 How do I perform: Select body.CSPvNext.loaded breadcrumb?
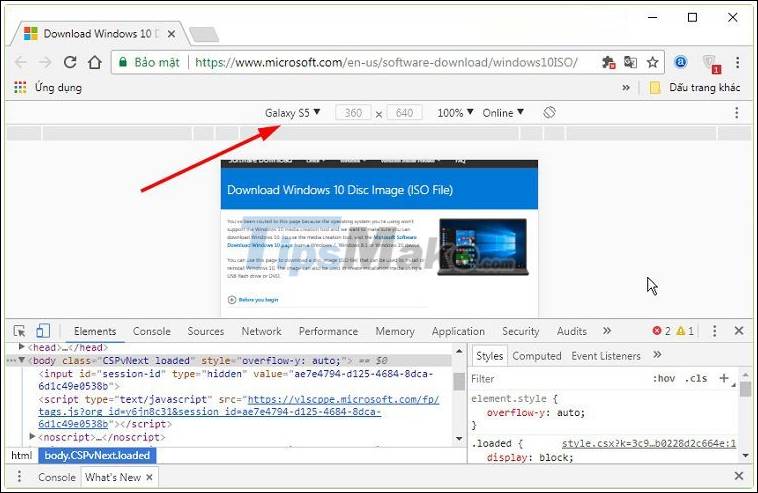[97, 455]
